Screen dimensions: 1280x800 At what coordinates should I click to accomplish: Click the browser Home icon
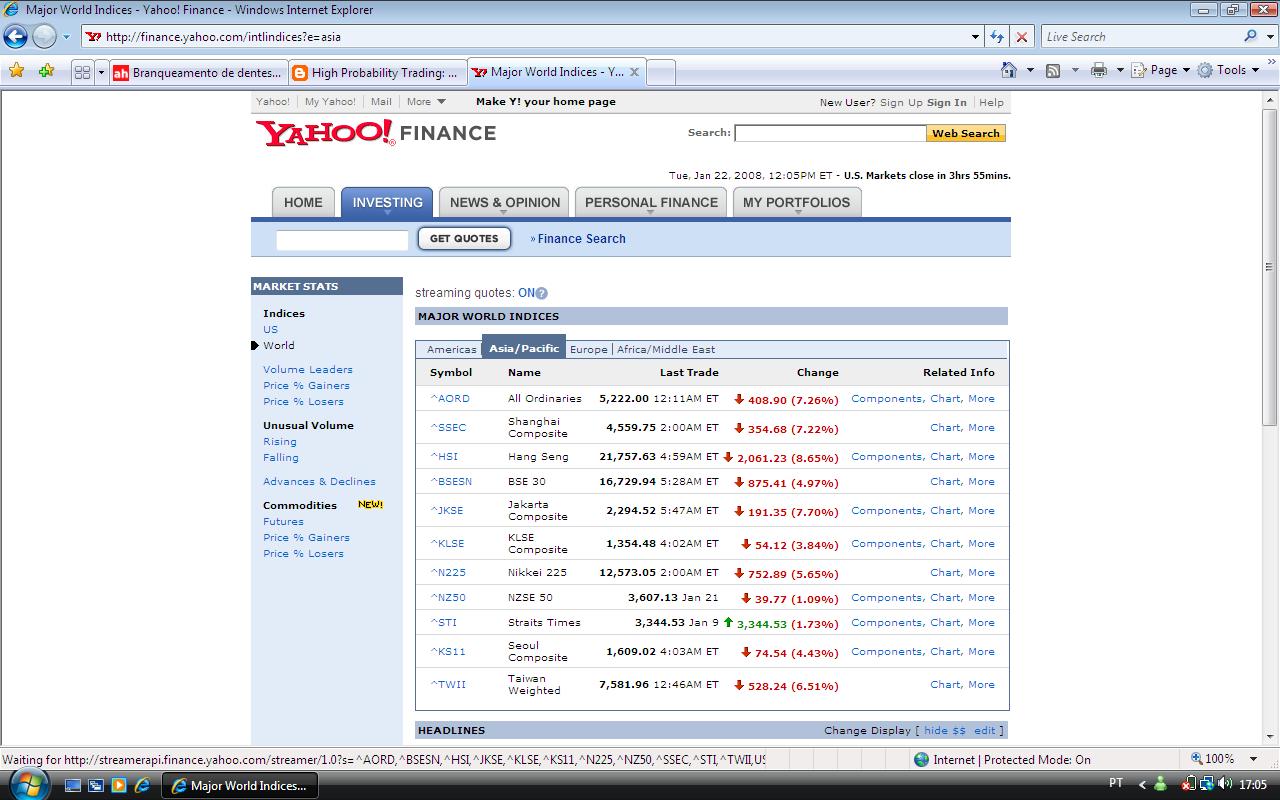pos(1010,70)
